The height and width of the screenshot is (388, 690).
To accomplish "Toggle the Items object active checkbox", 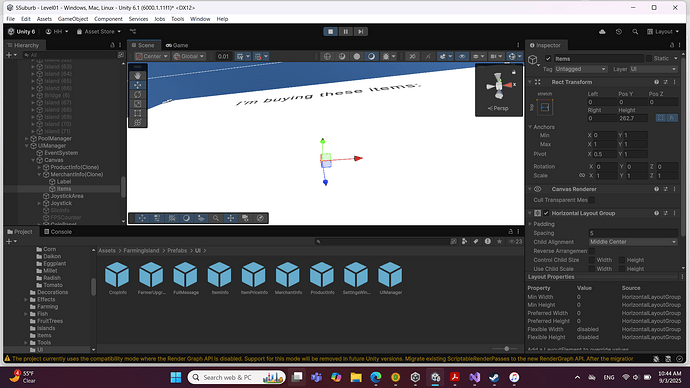I will point(548,59).
